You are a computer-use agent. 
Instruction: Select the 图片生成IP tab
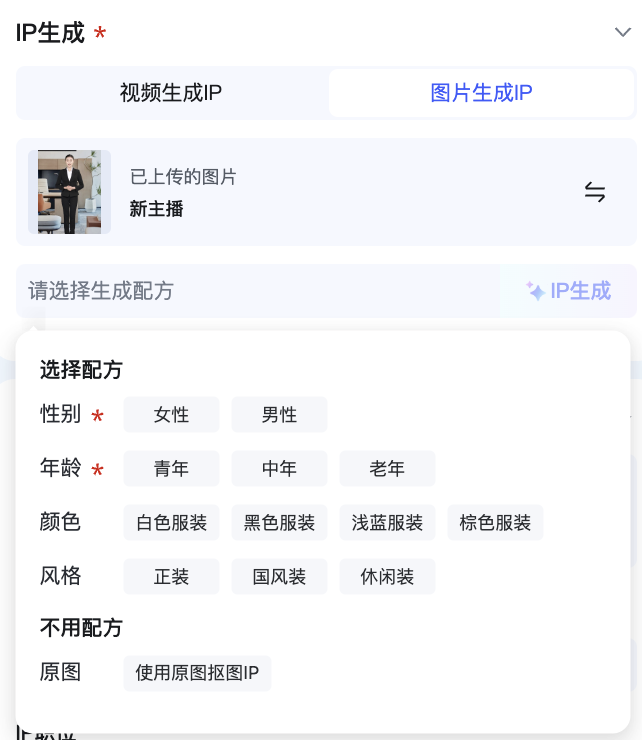(482, 92)
